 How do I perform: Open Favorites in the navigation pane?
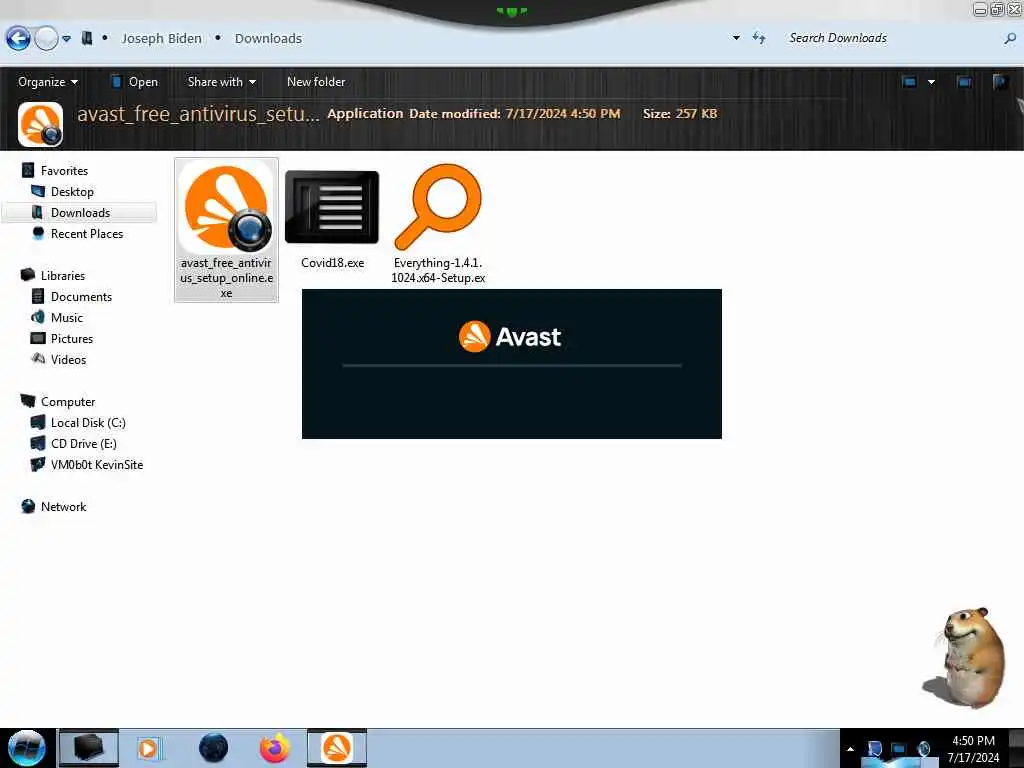pos(64,170)
